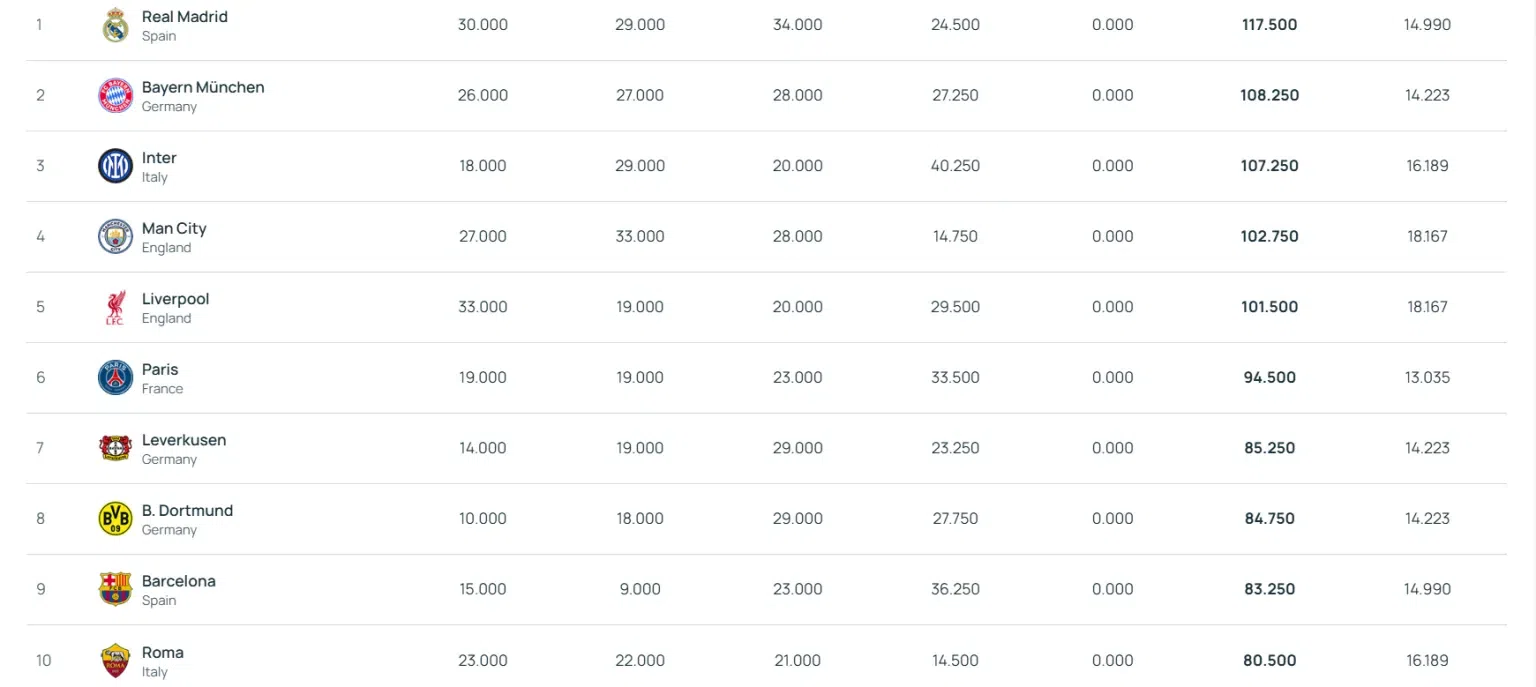Screen dimensions: 1536x687
Task: Click the Liverpool club crest
Action: [115, 307]
